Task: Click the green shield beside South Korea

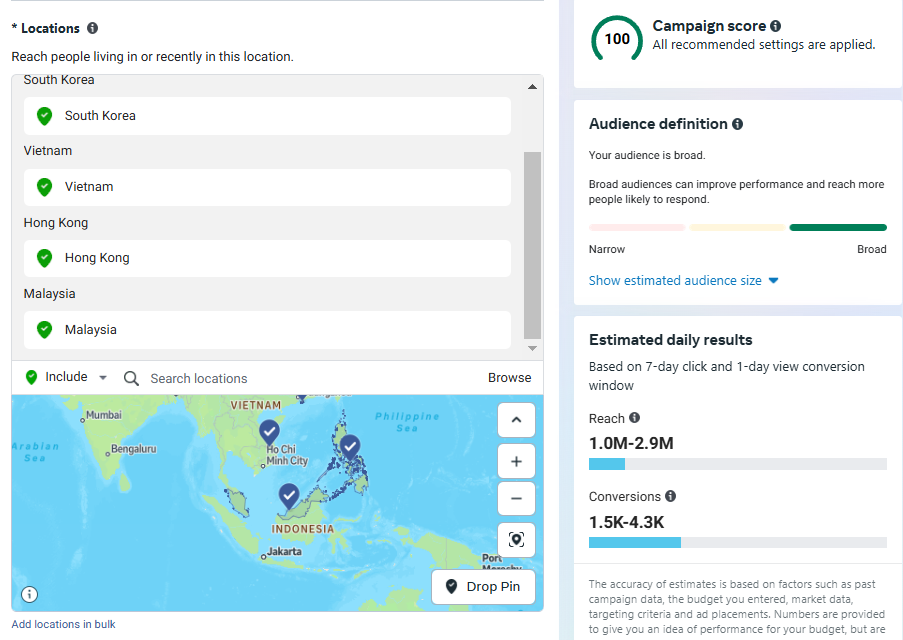Action: [x=44, y=116]
